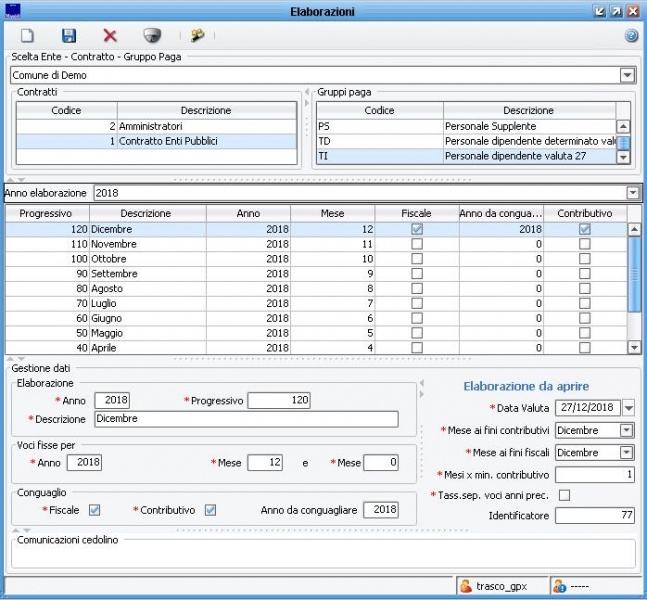Click the red X delete icon

pyautogui.click(x=110, y=36)
